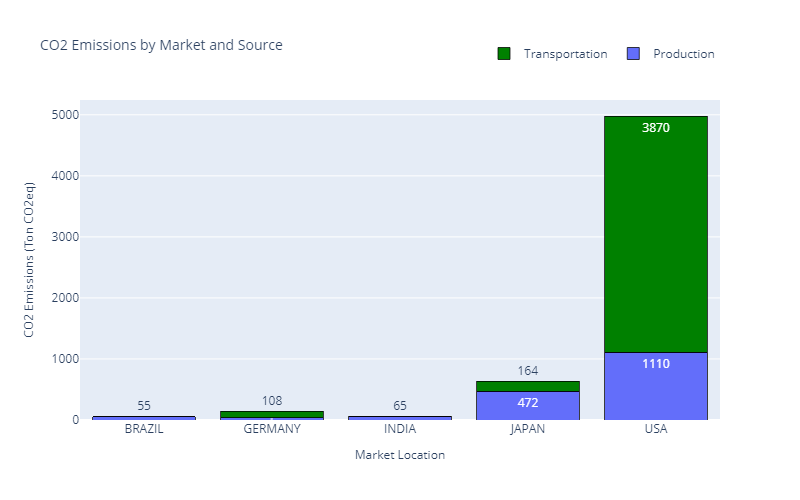Toggle the Production legend entry
800x500 pixels.
683,54
